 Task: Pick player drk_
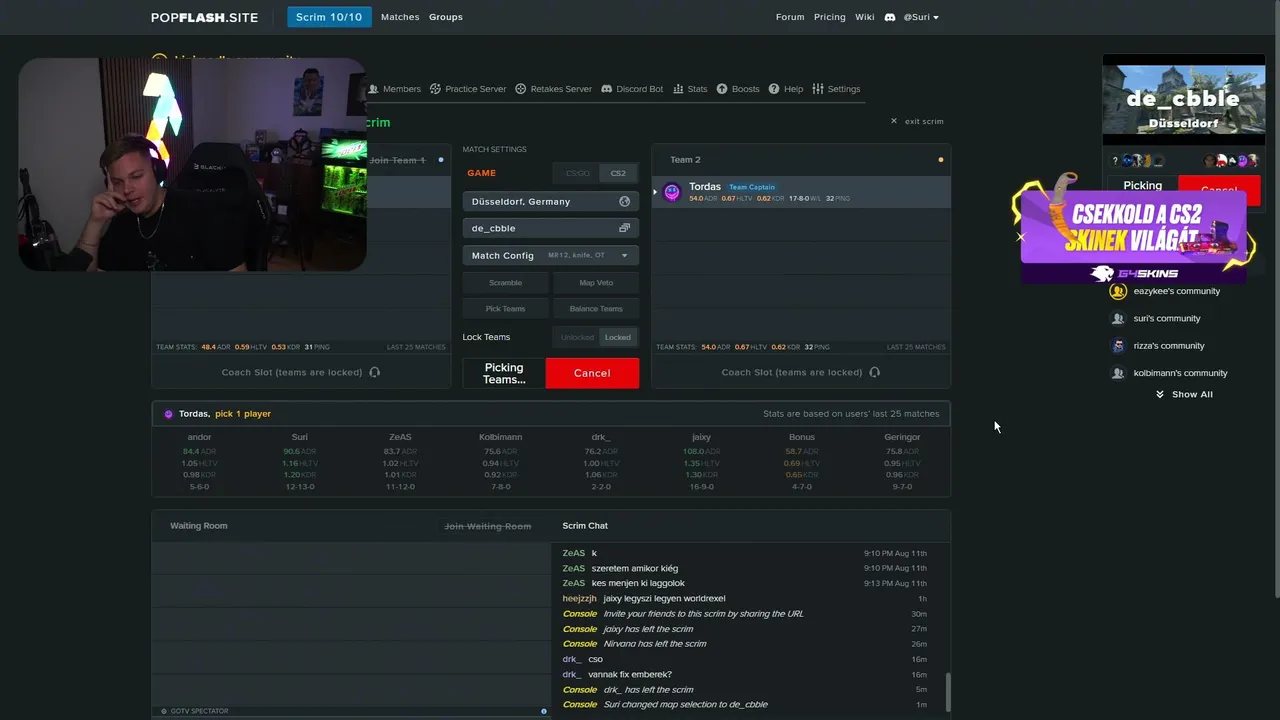coord(601,461)
